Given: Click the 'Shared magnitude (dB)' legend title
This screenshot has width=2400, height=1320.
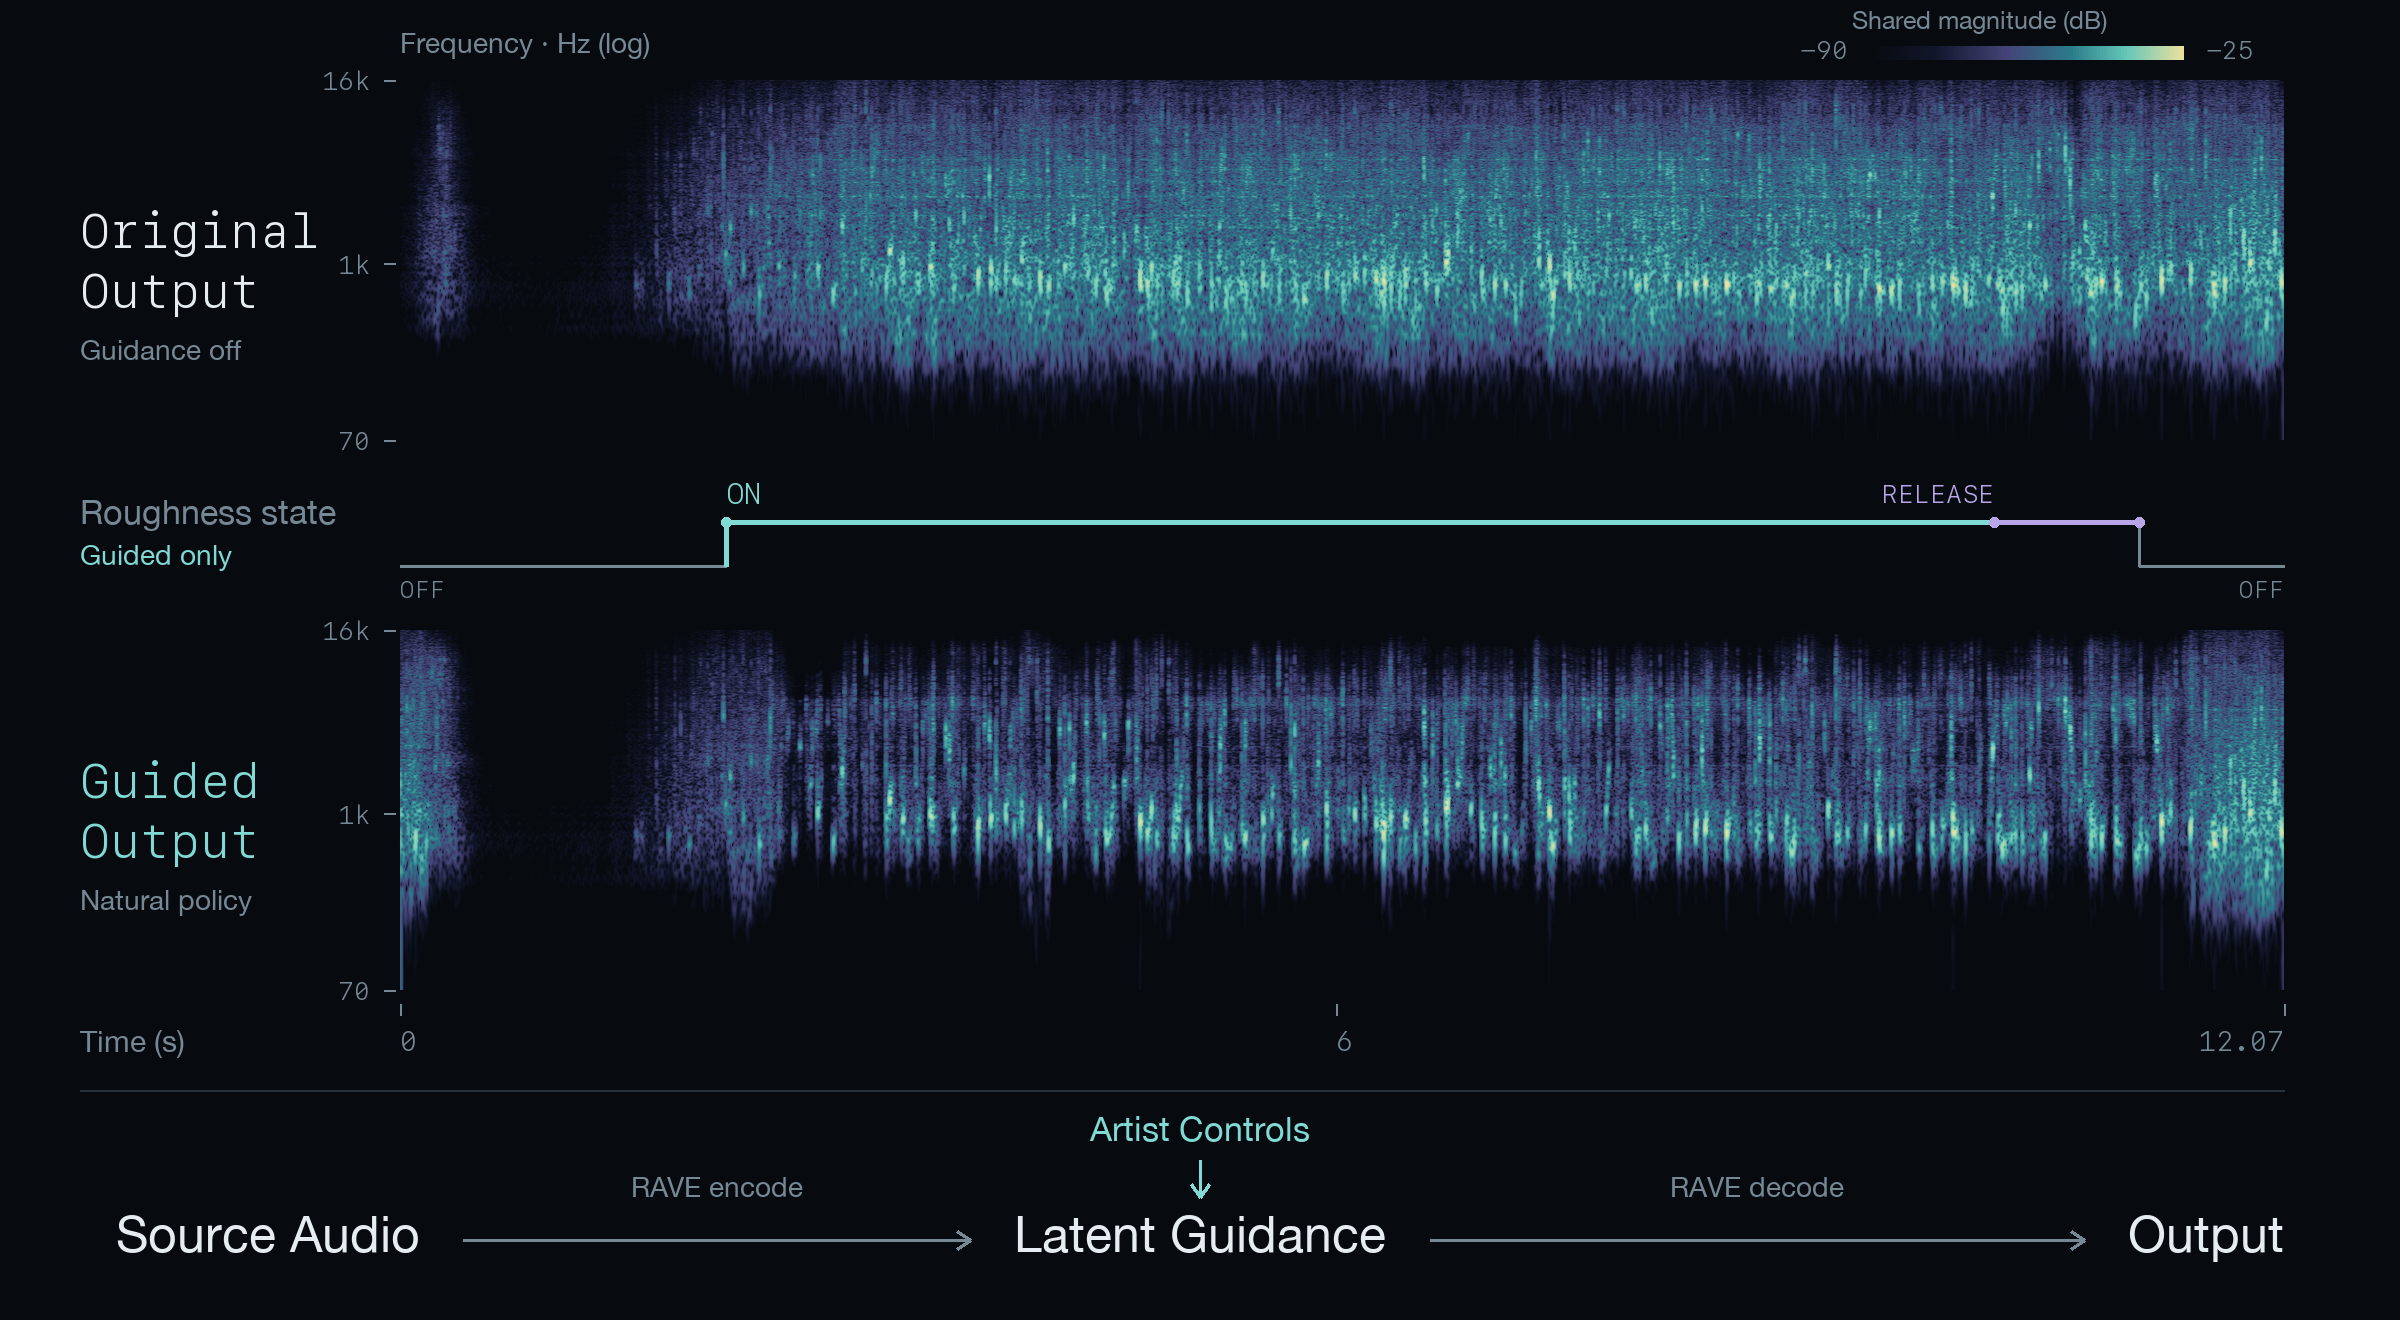Looking at the screenshot, I should point(1979,21).
